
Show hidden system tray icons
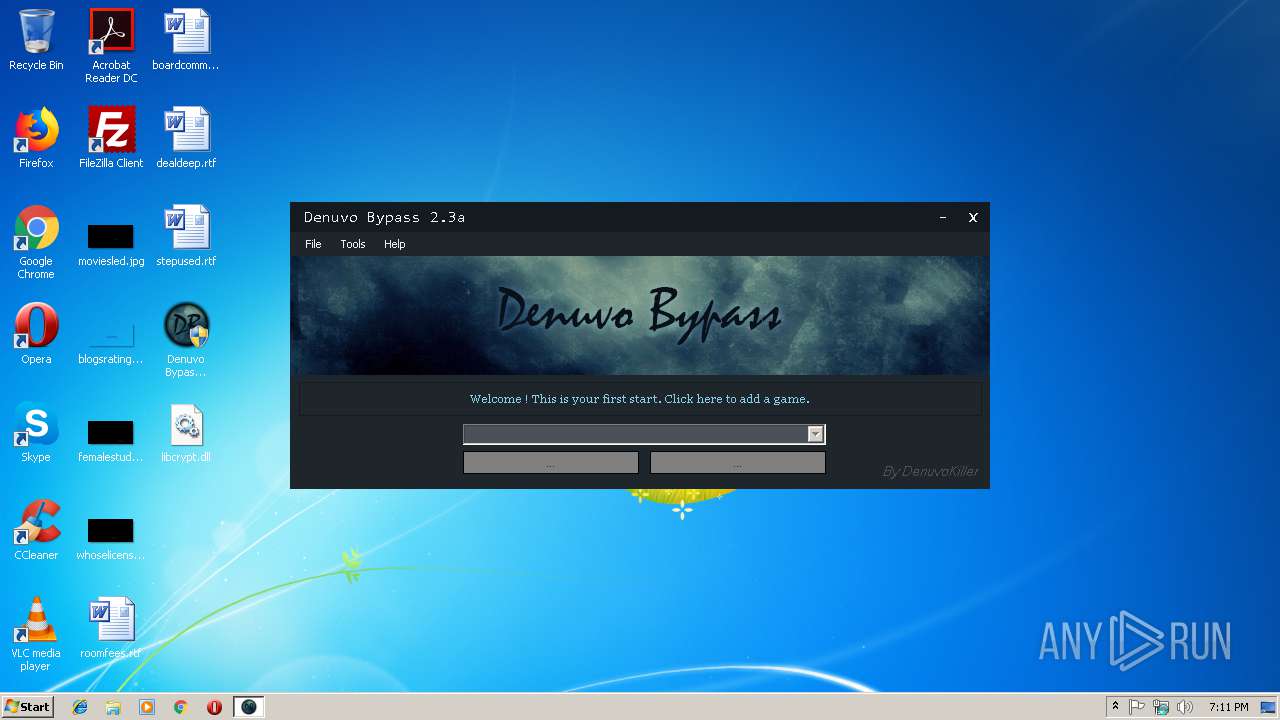[1115, 707]
